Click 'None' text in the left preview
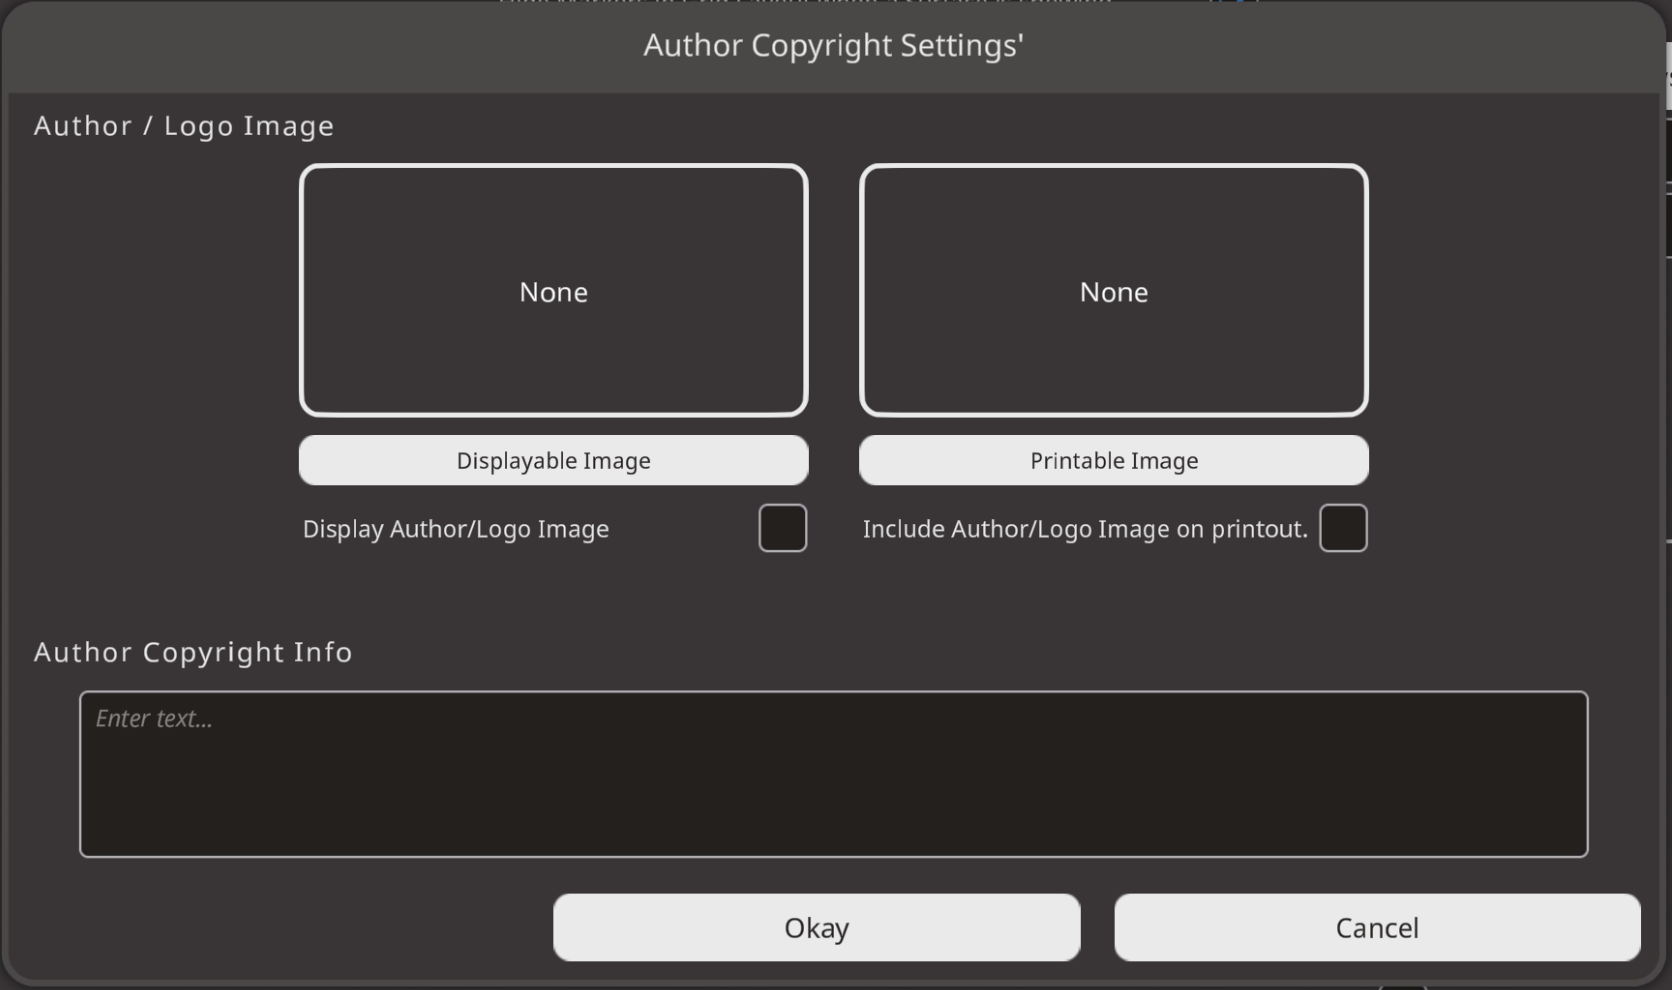Viewport: 1672px width, 990px height. 553,292
